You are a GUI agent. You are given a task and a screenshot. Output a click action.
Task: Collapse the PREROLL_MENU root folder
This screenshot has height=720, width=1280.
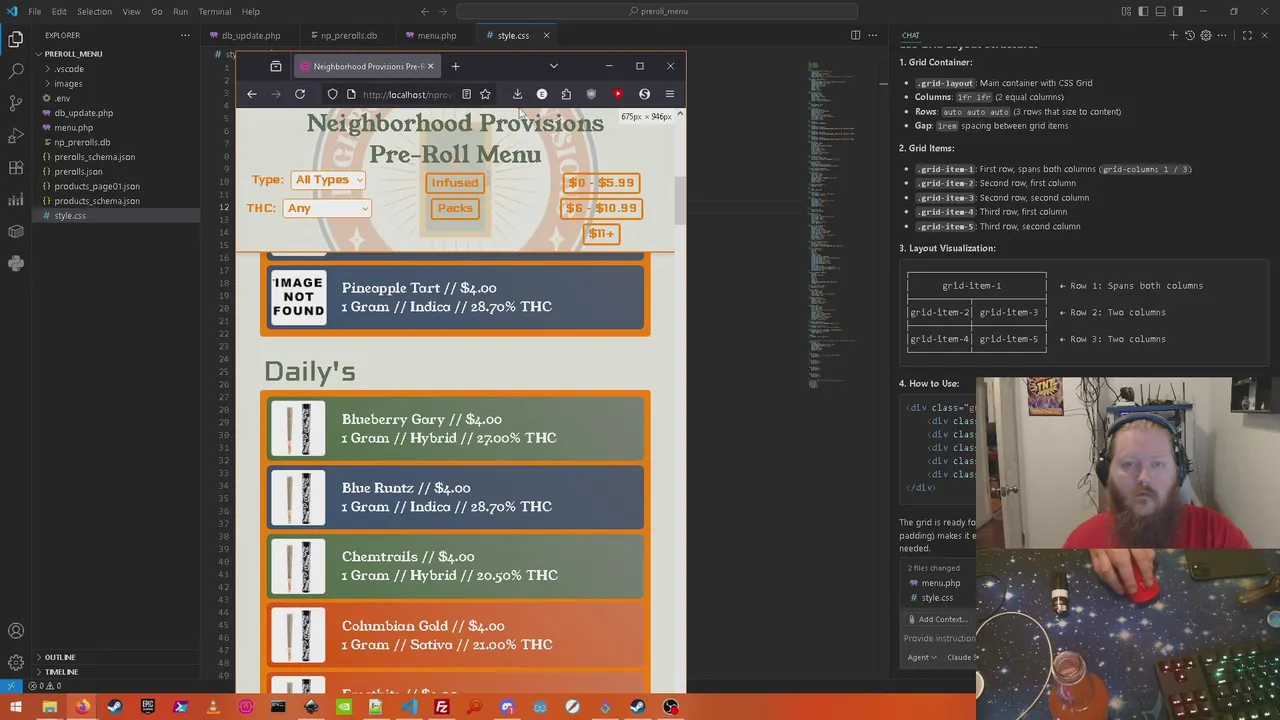pos(74,54)
